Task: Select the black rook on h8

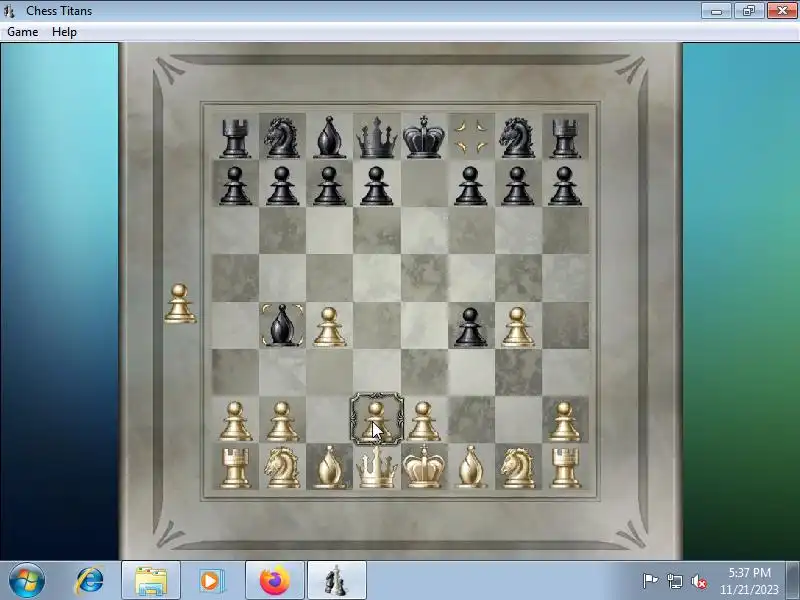Action: point(565,137)
